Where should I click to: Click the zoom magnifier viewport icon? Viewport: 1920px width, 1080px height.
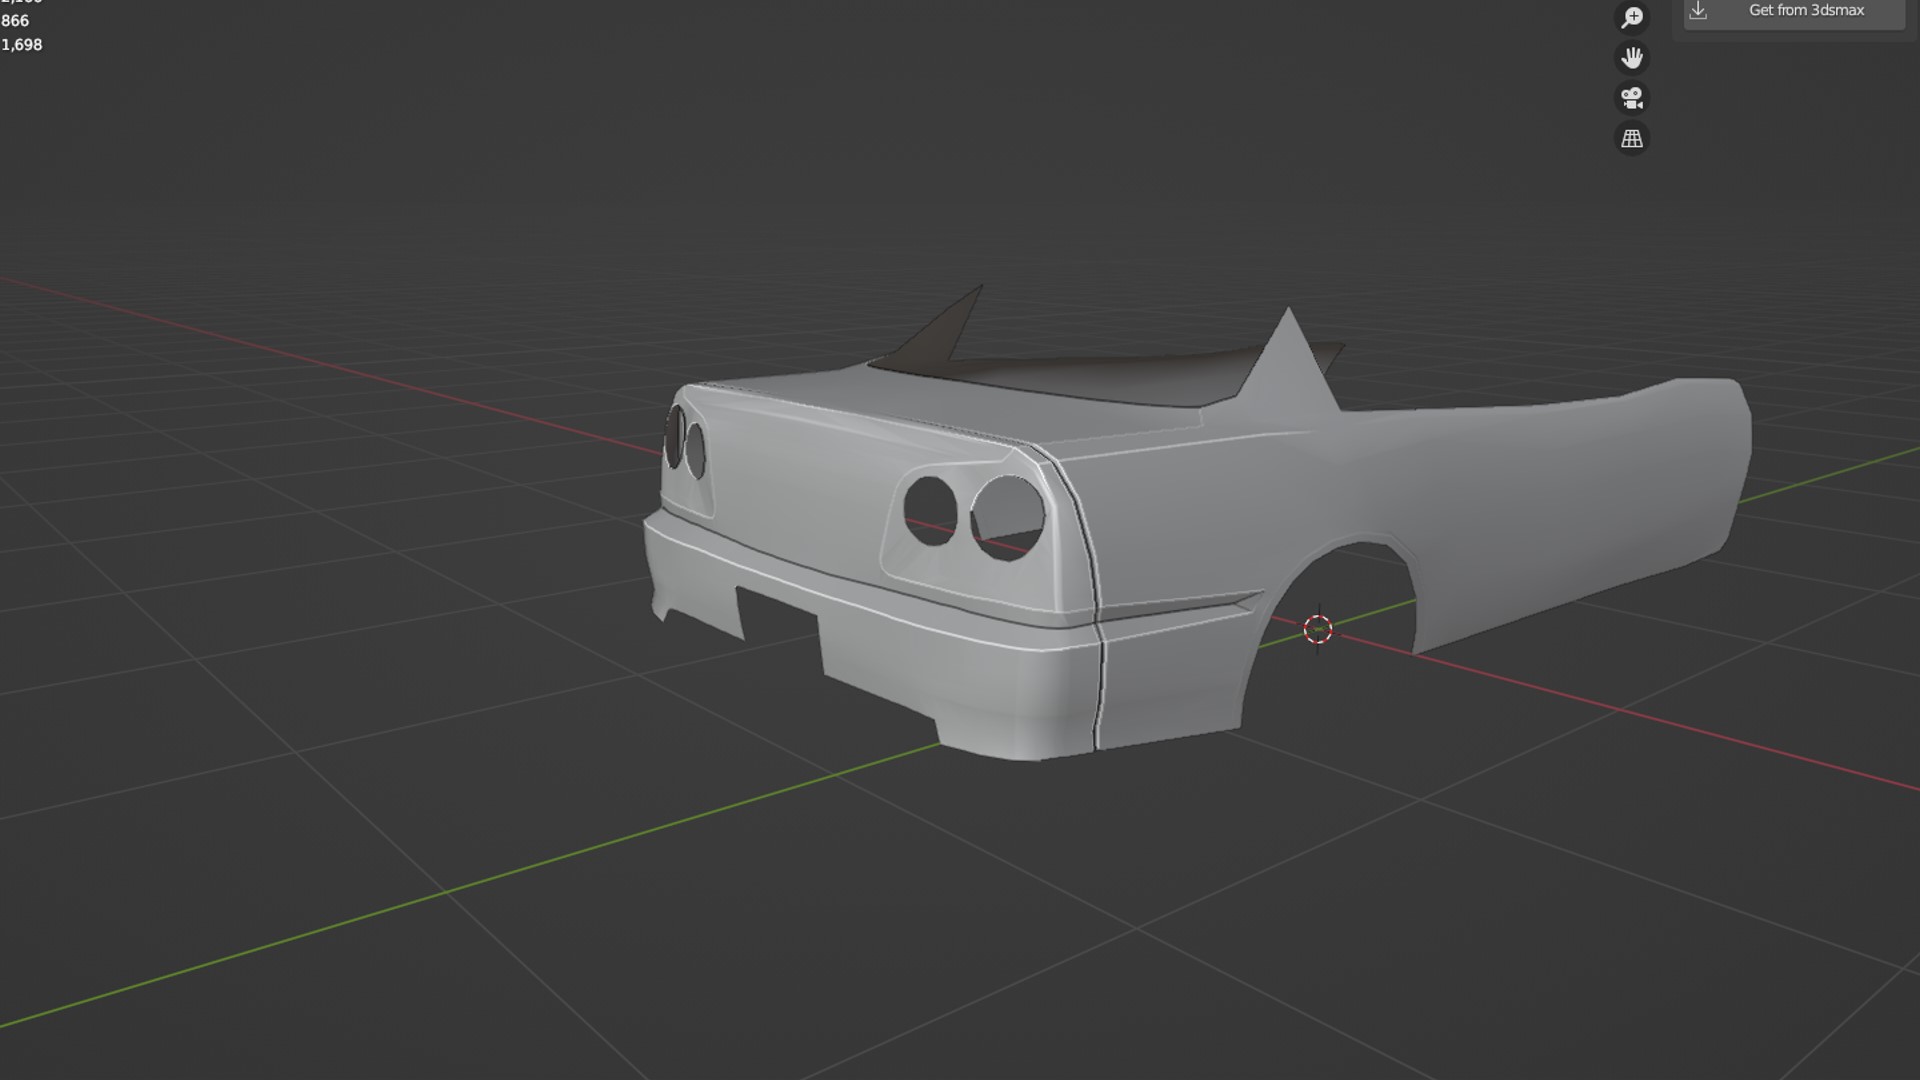tap(1632, 18)
